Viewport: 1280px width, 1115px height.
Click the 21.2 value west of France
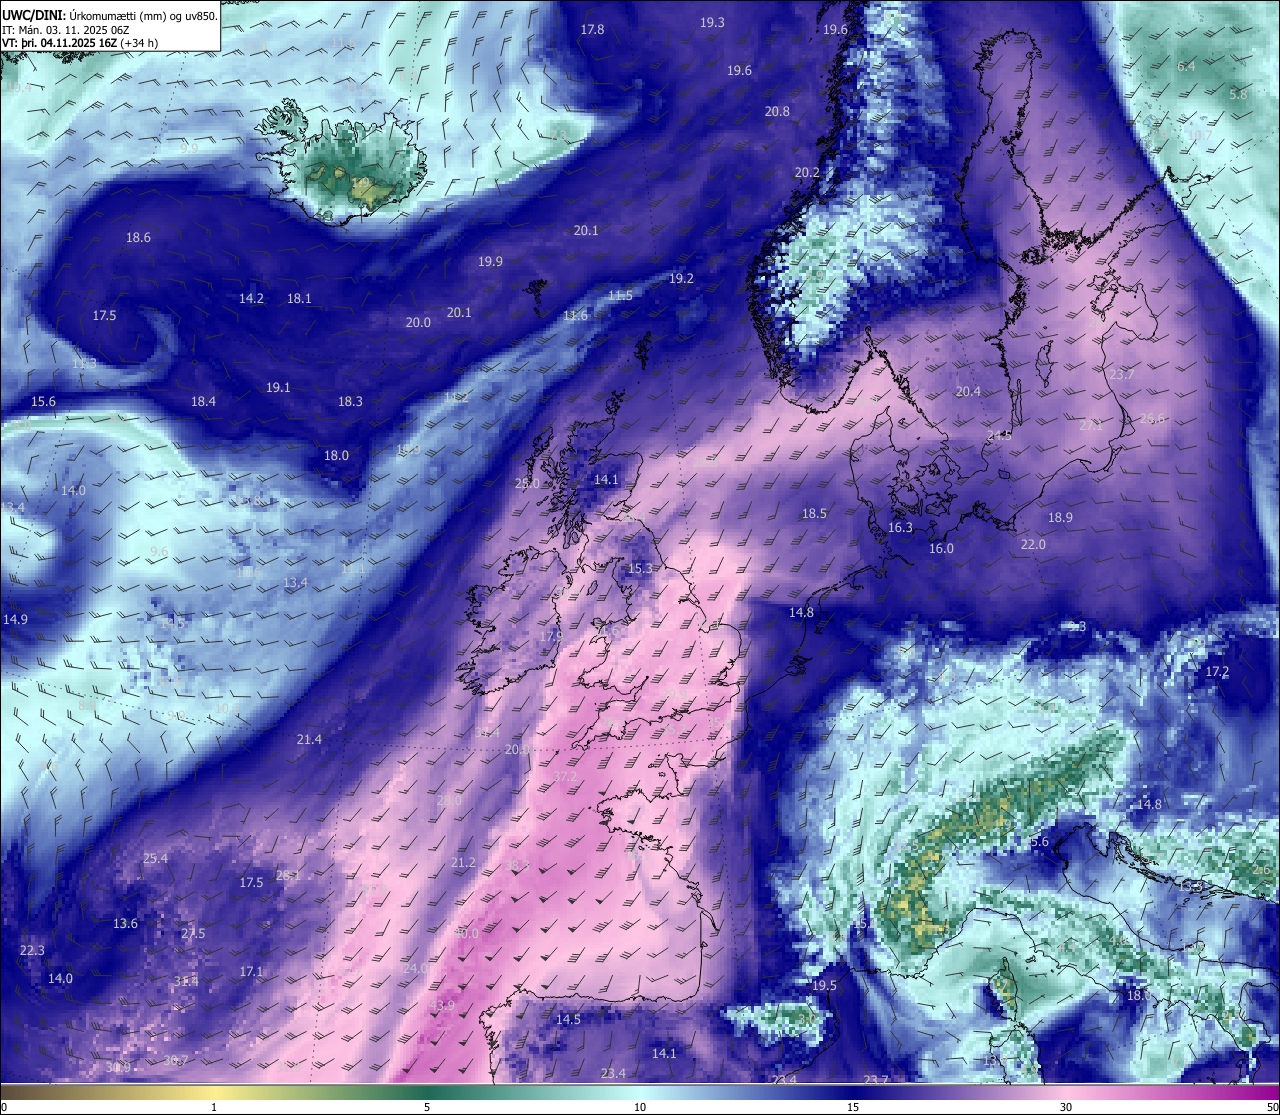[463, 863]
